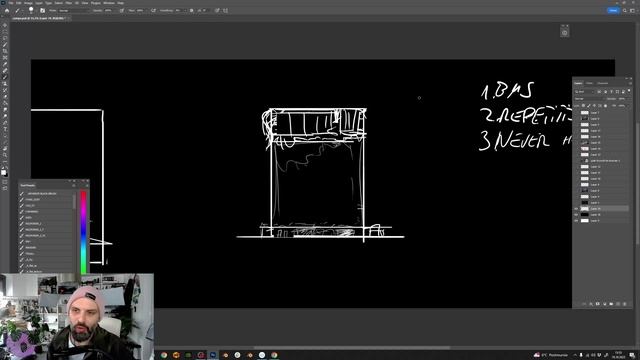Set the foreground color swatch
640x360 pixels.
[4, 172]
